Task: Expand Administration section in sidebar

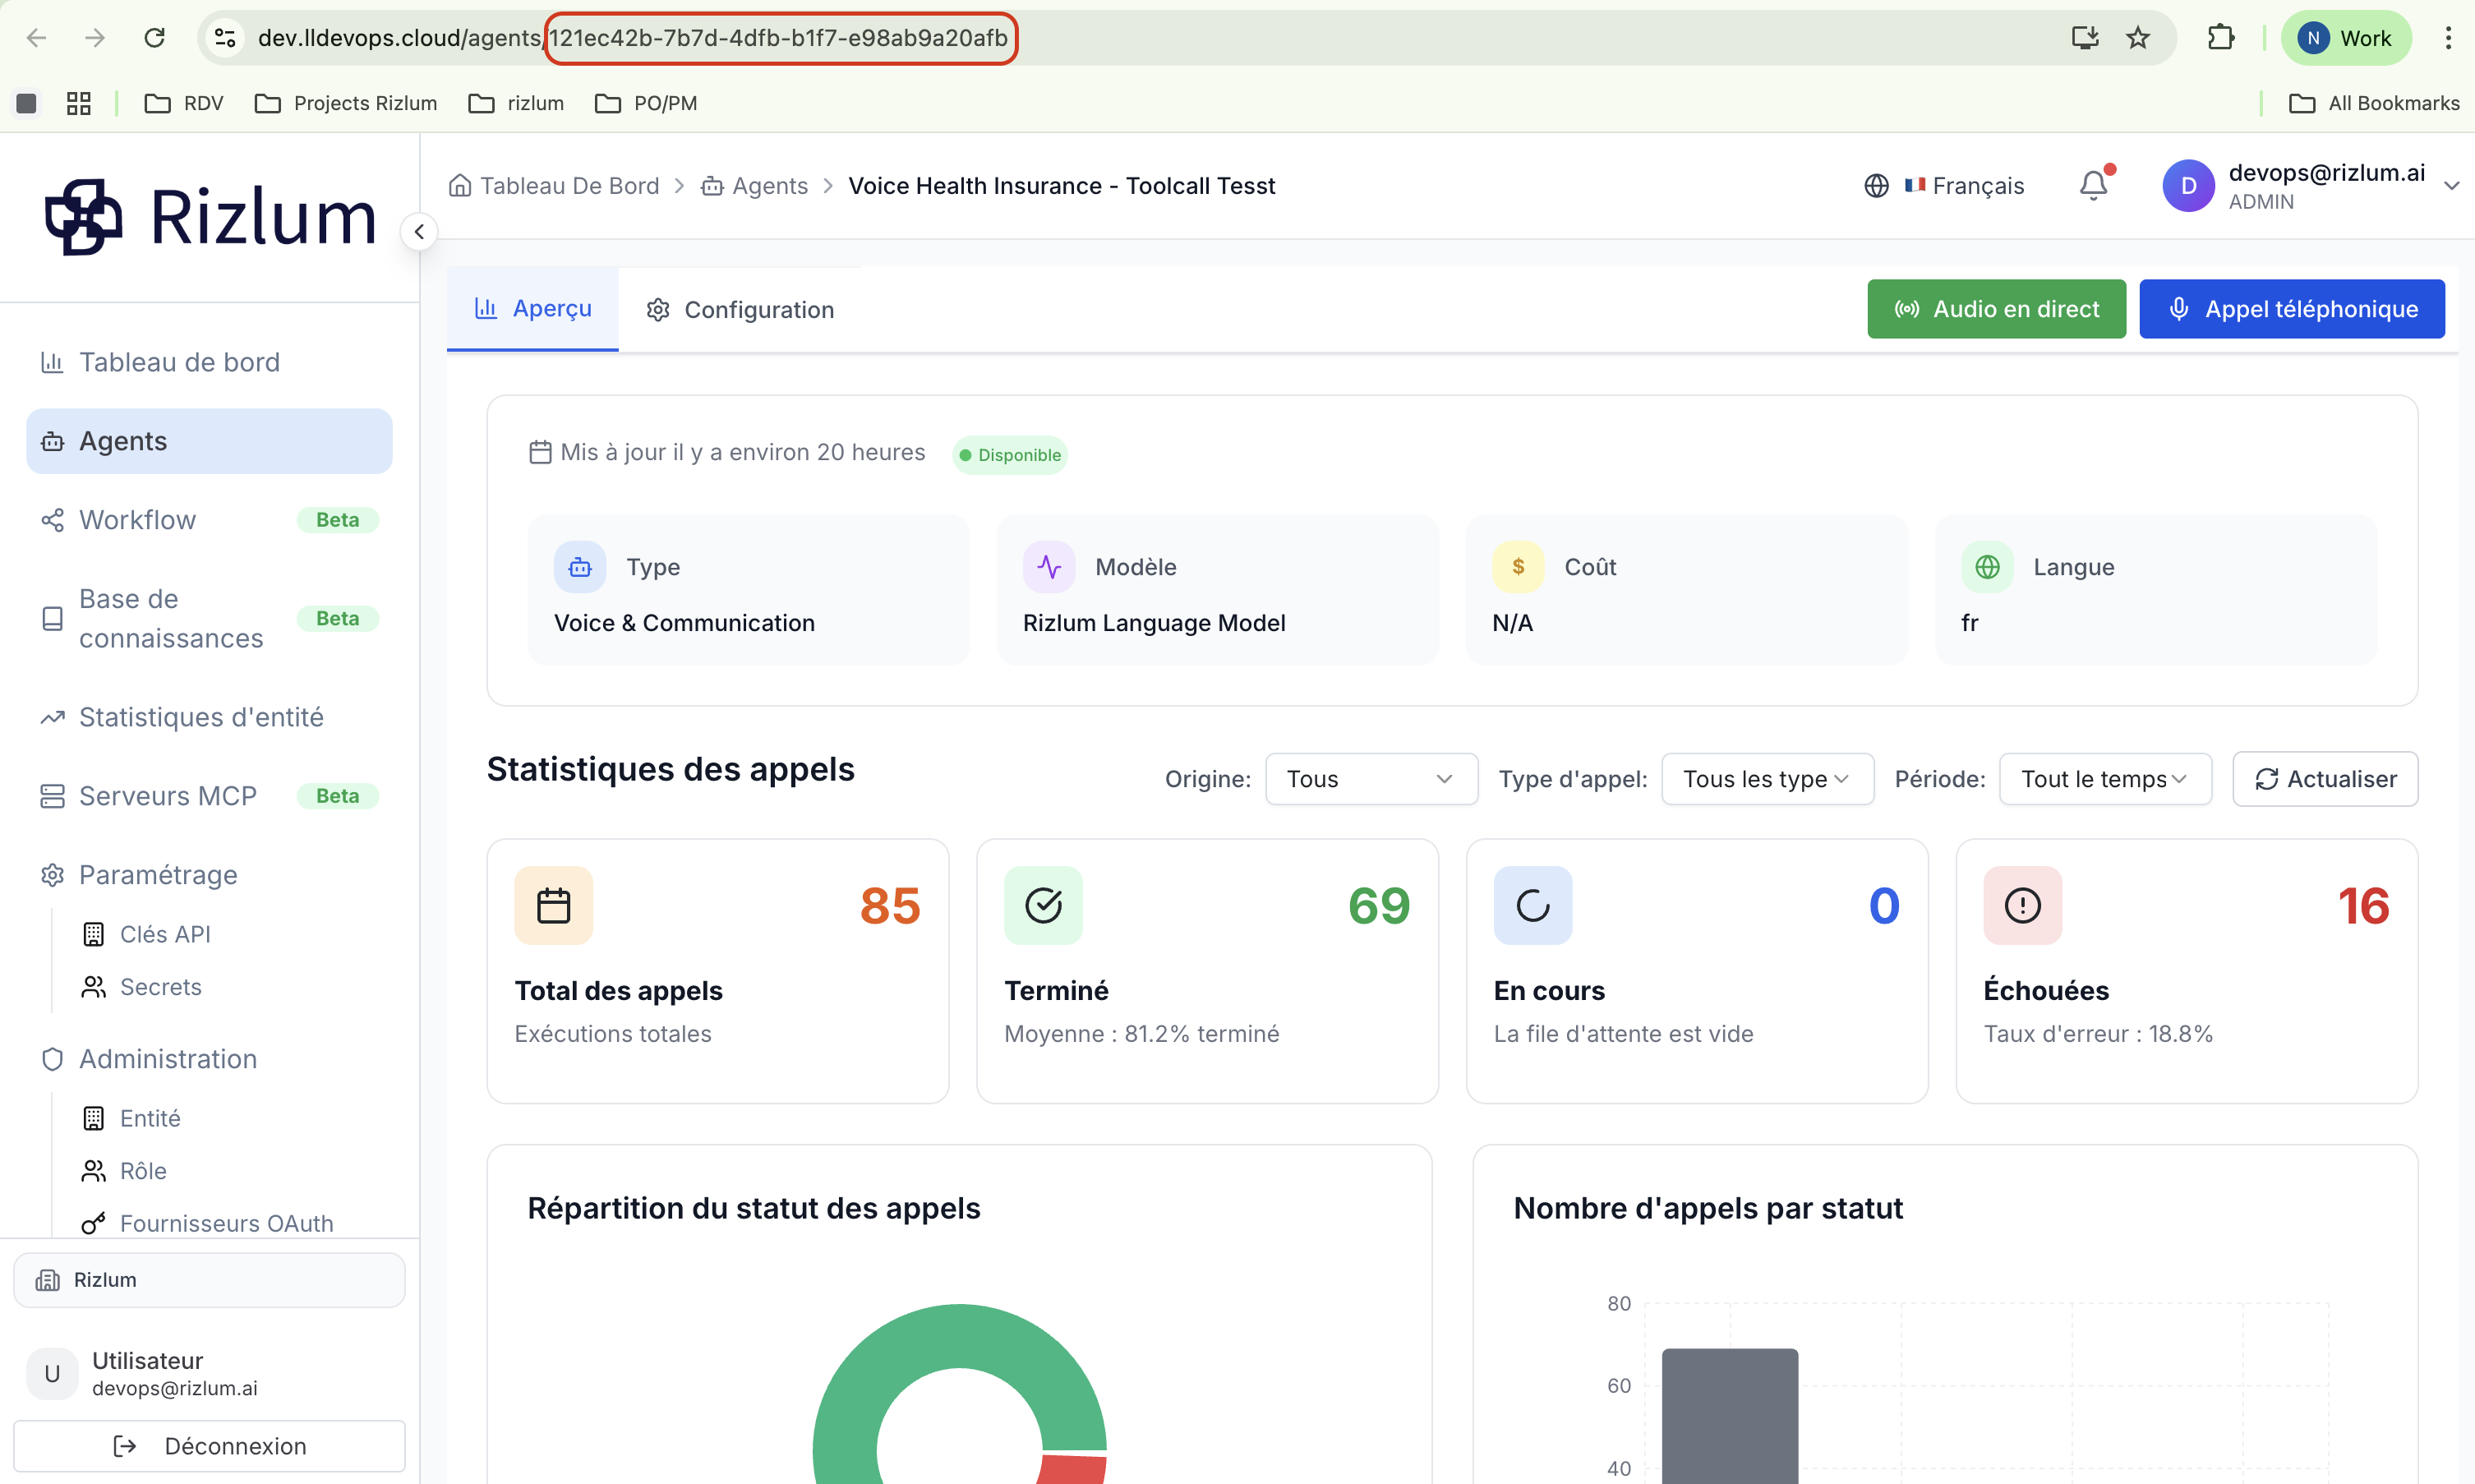Action: 209,1059
